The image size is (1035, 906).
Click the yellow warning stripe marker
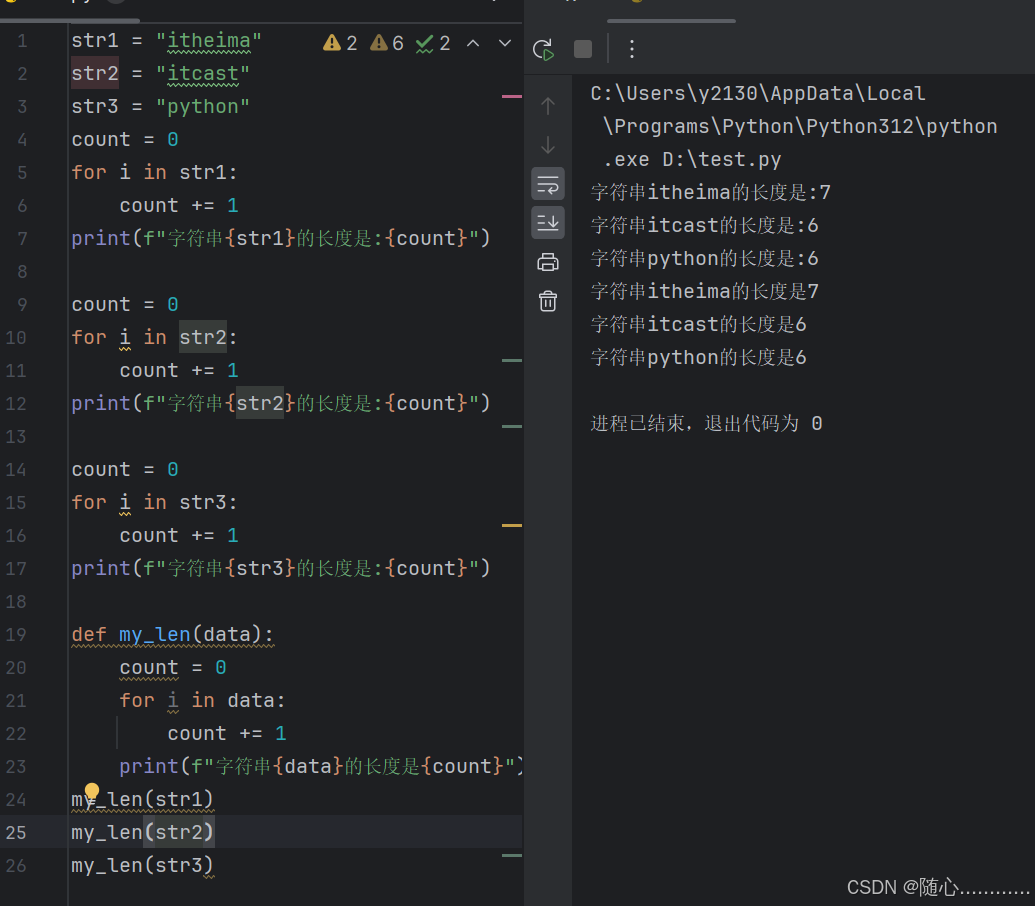pyautogui.click(x=512, y=525)
